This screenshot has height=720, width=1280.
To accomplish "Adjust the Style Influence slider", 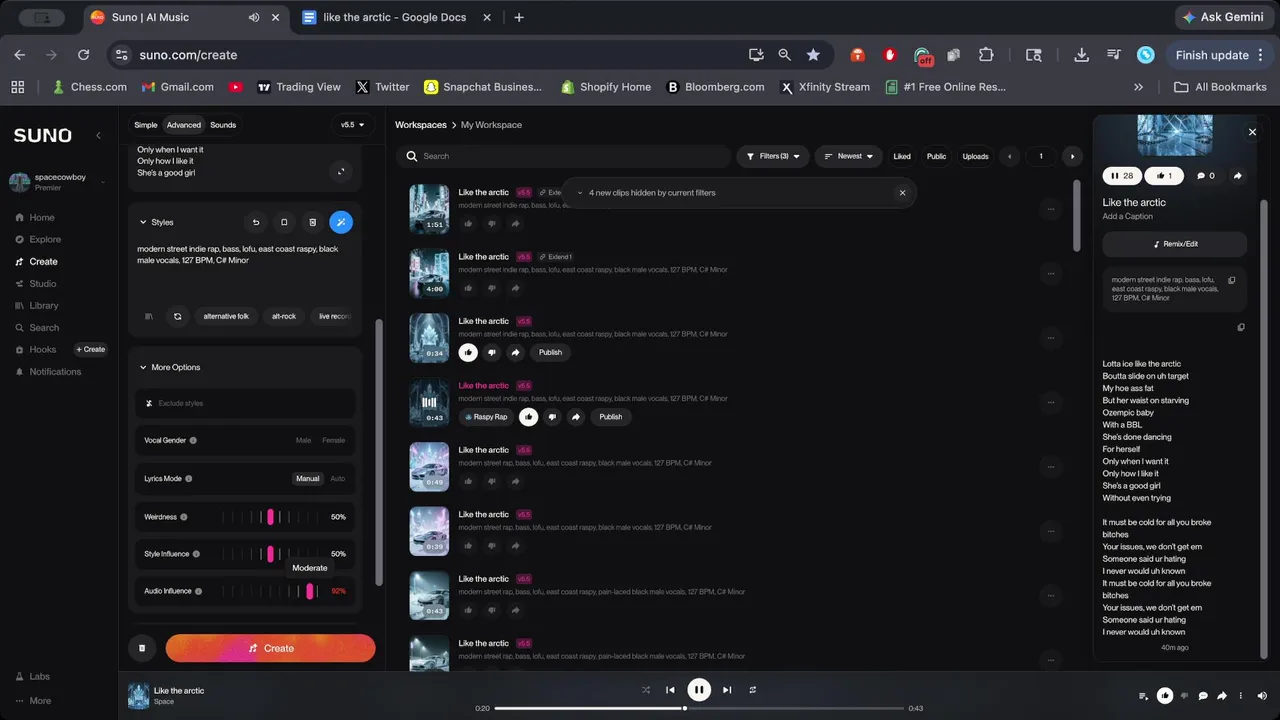I will [271, 554].
